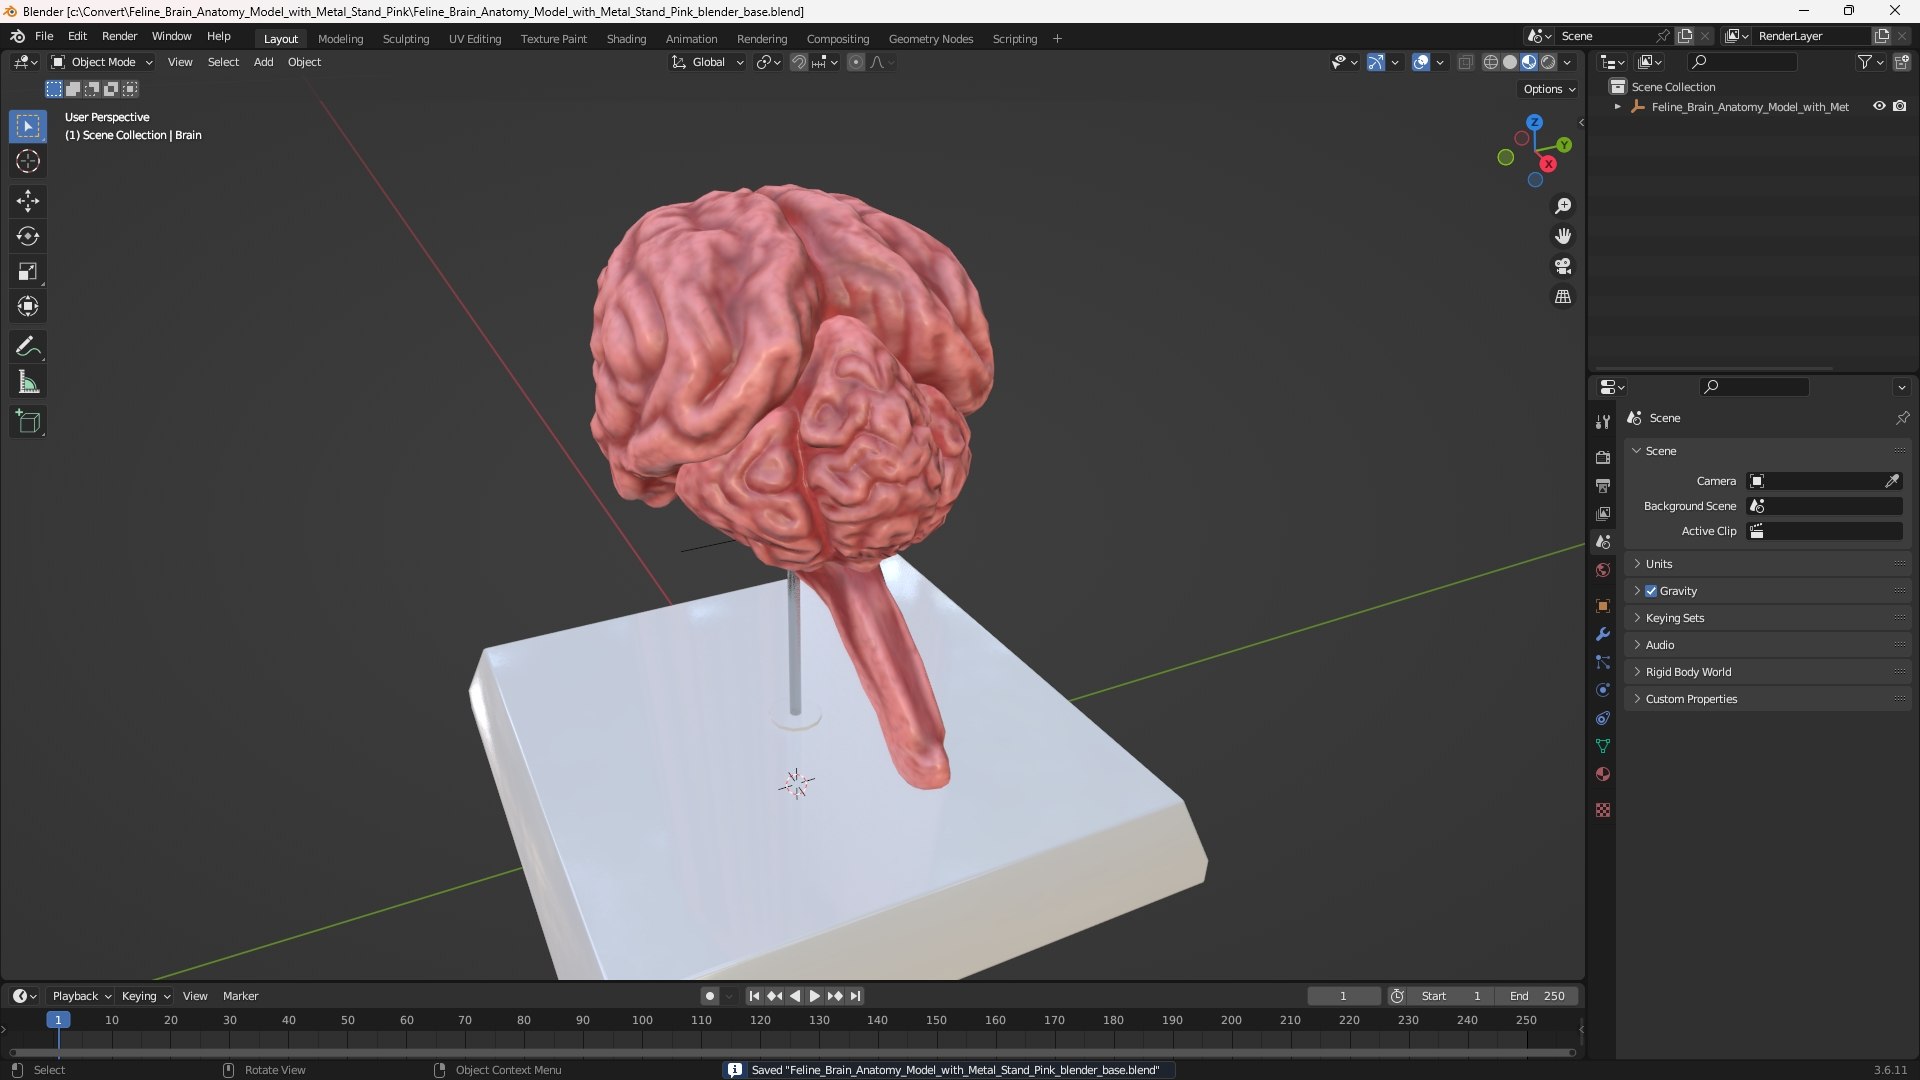Open the viewport Options dropdown
This screenshot has height=1080, width=1920.
[x=1549, y=89]
